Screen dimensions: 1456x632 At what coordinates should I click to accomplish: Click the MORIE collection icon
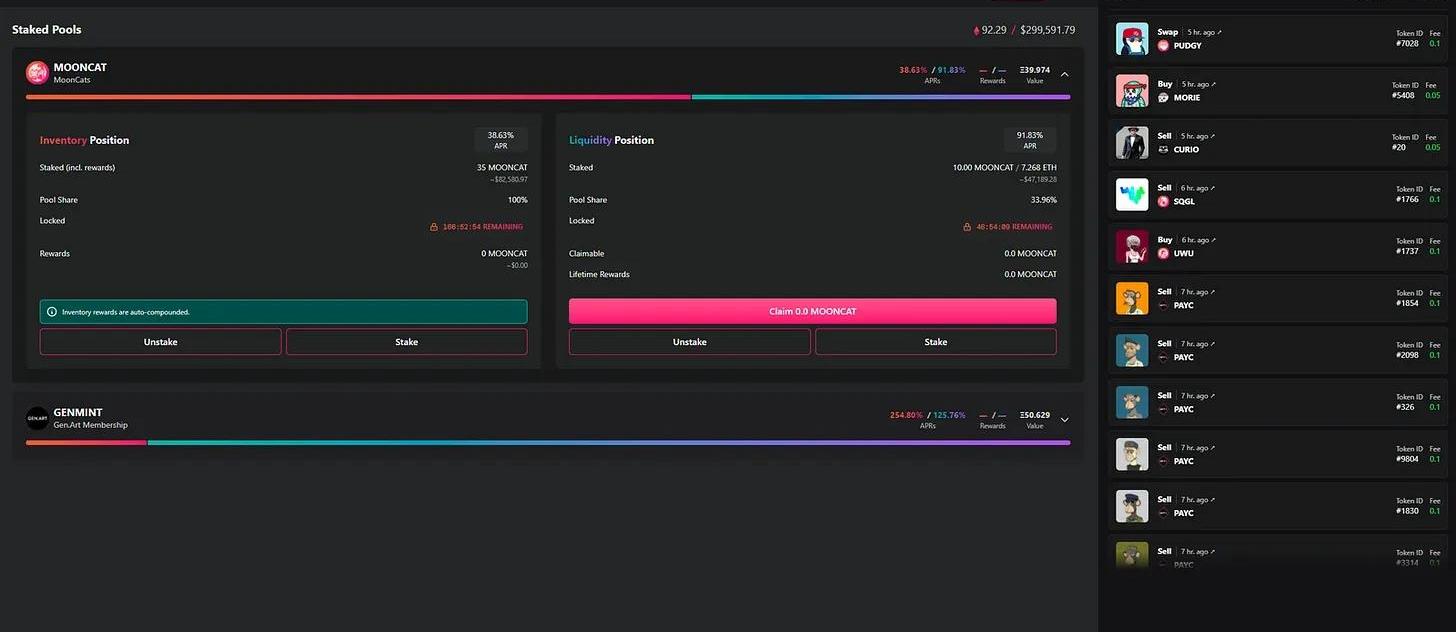(x=1163, y=98)
